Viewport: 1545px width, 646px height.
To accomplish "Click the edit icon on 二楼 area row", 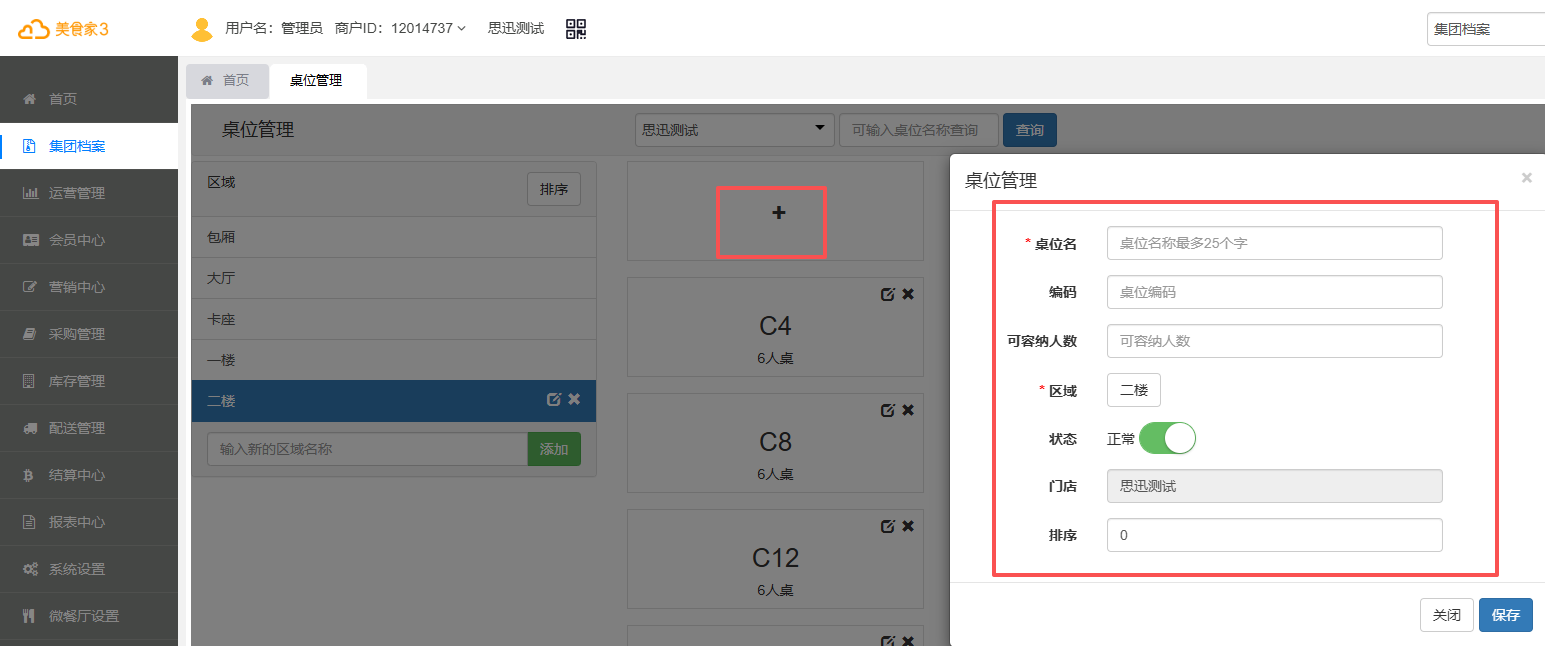I will coord(554,399).
